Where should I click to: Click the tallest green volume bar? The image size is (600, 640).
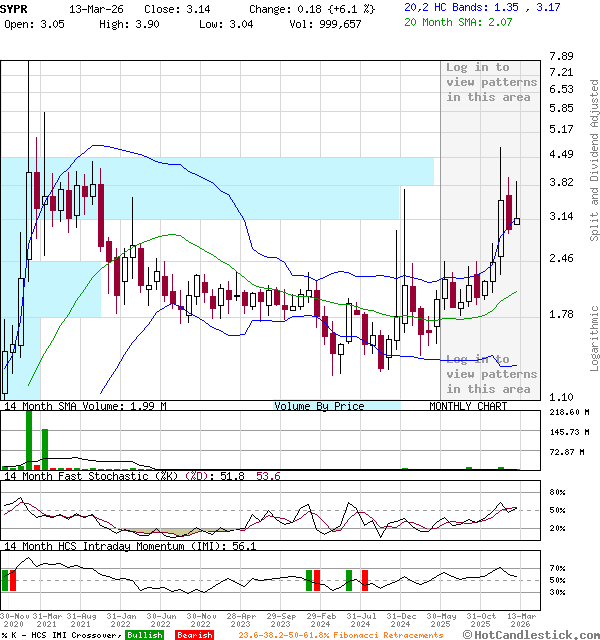point(29,438)
